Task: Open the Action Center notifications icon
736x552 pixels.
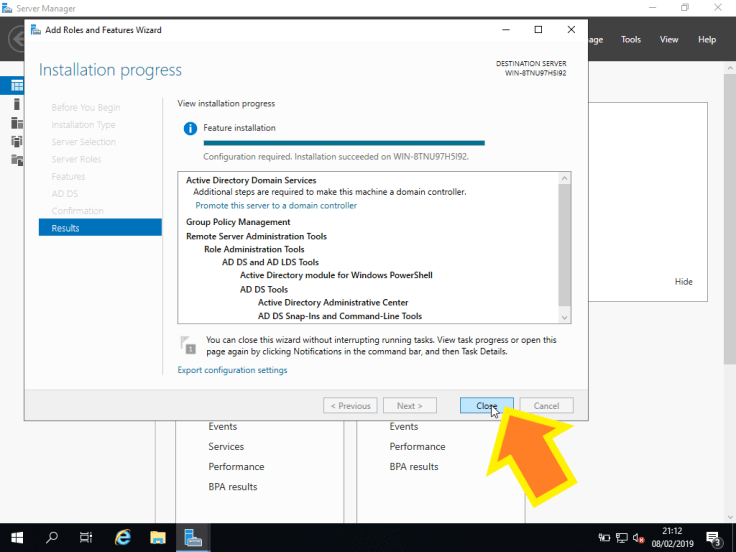Action: tap(714, 538)
